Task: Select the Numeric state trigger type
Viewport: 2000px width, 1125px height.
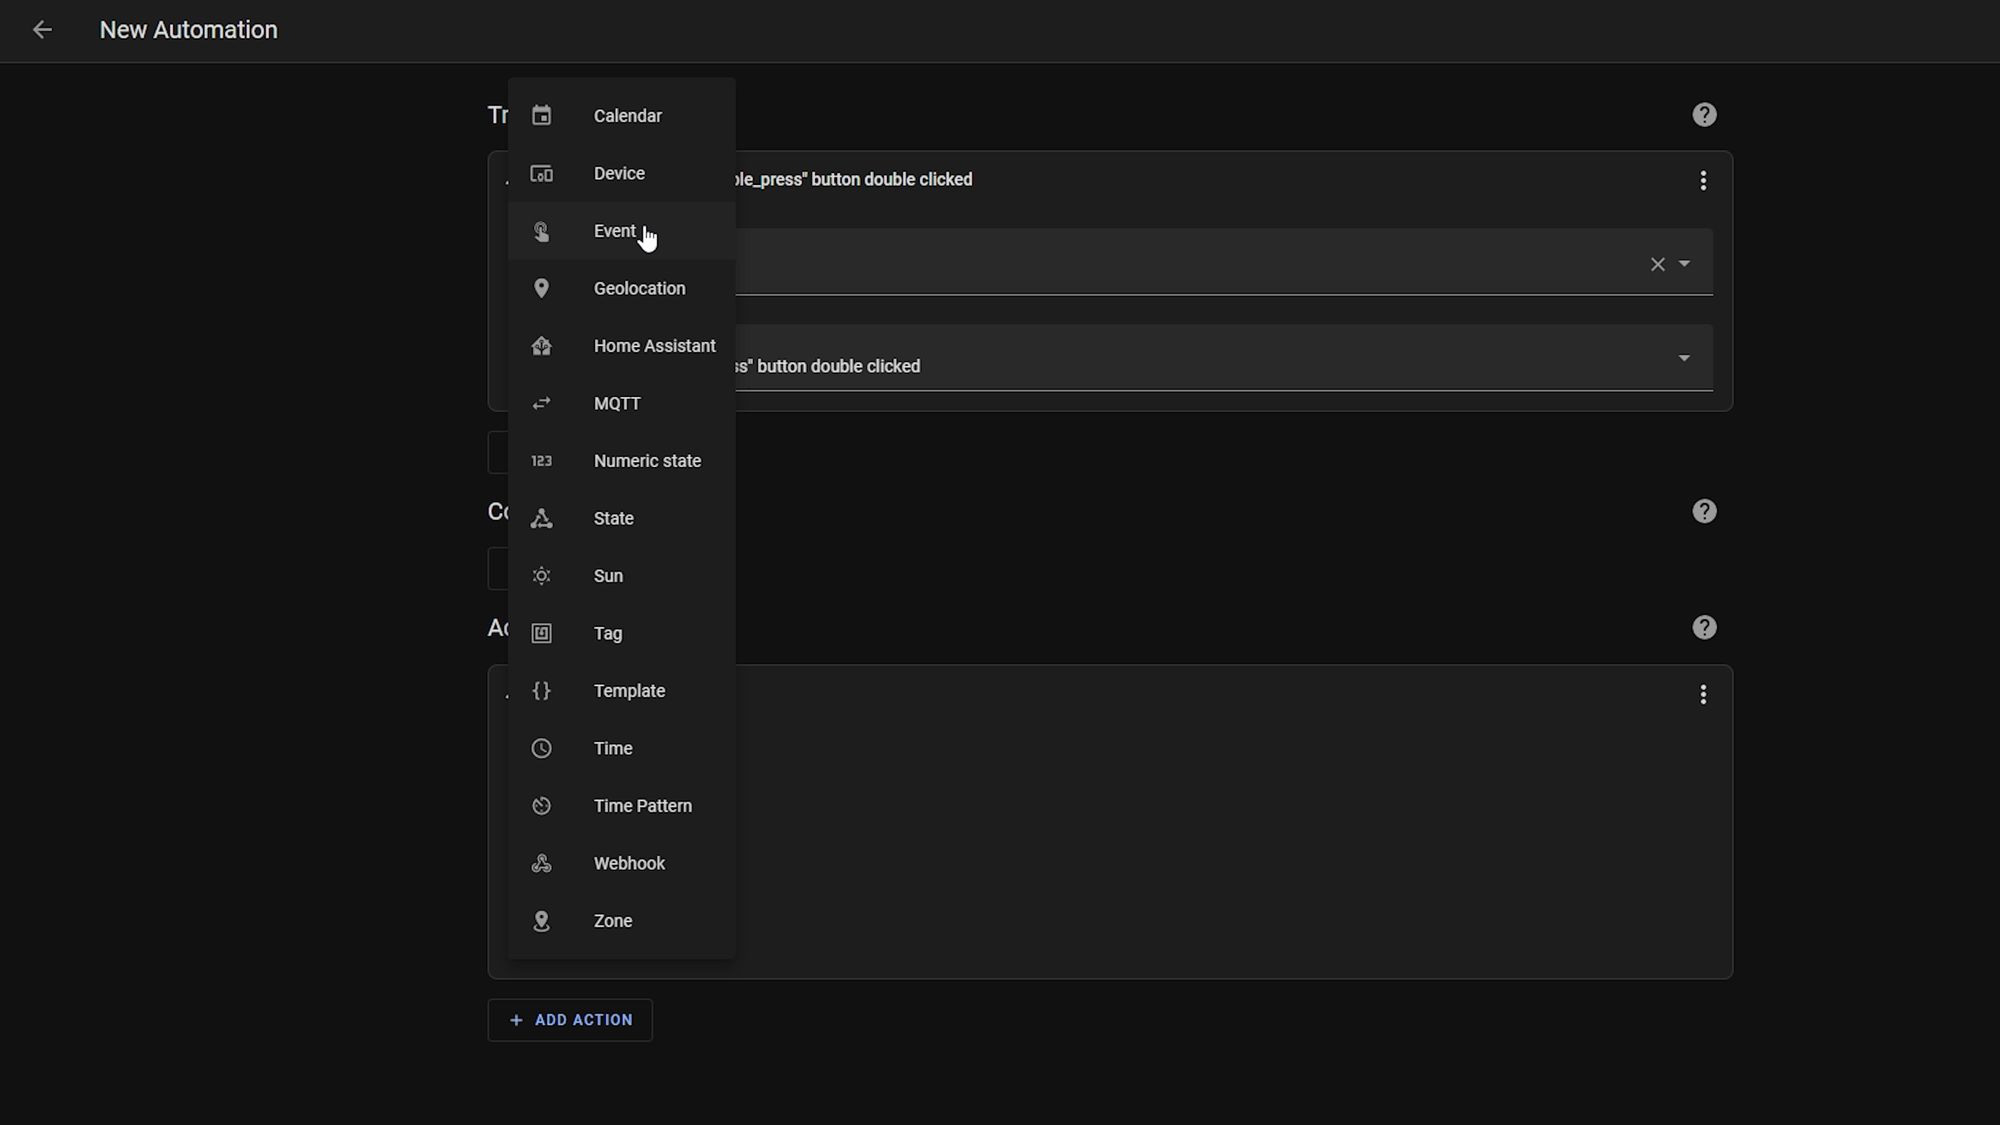Action: 647,460
